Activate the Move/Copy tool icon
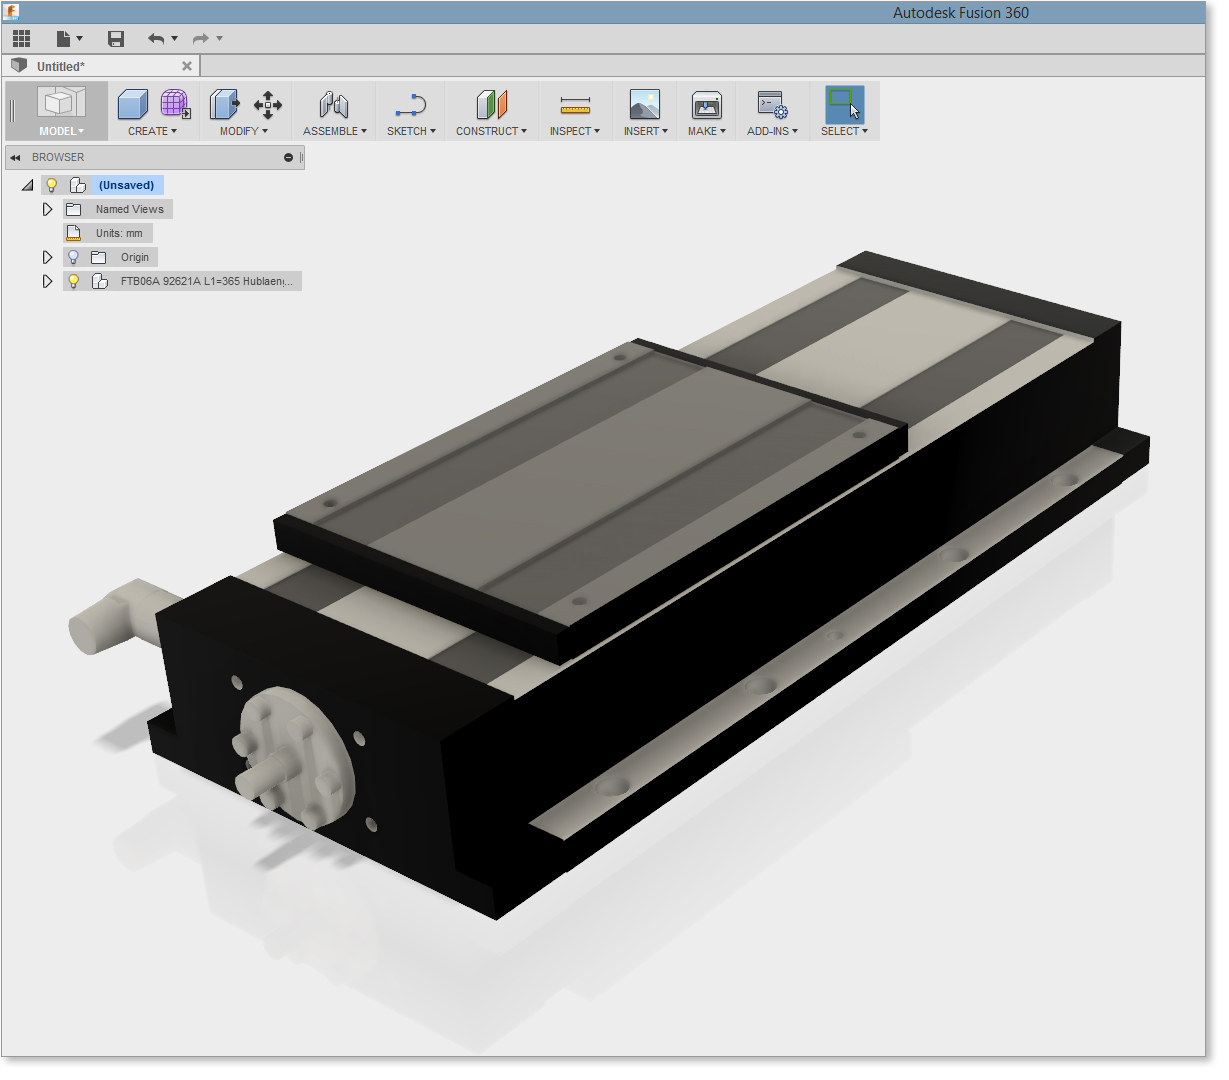 pyautogui.click(x=267, y=105)
